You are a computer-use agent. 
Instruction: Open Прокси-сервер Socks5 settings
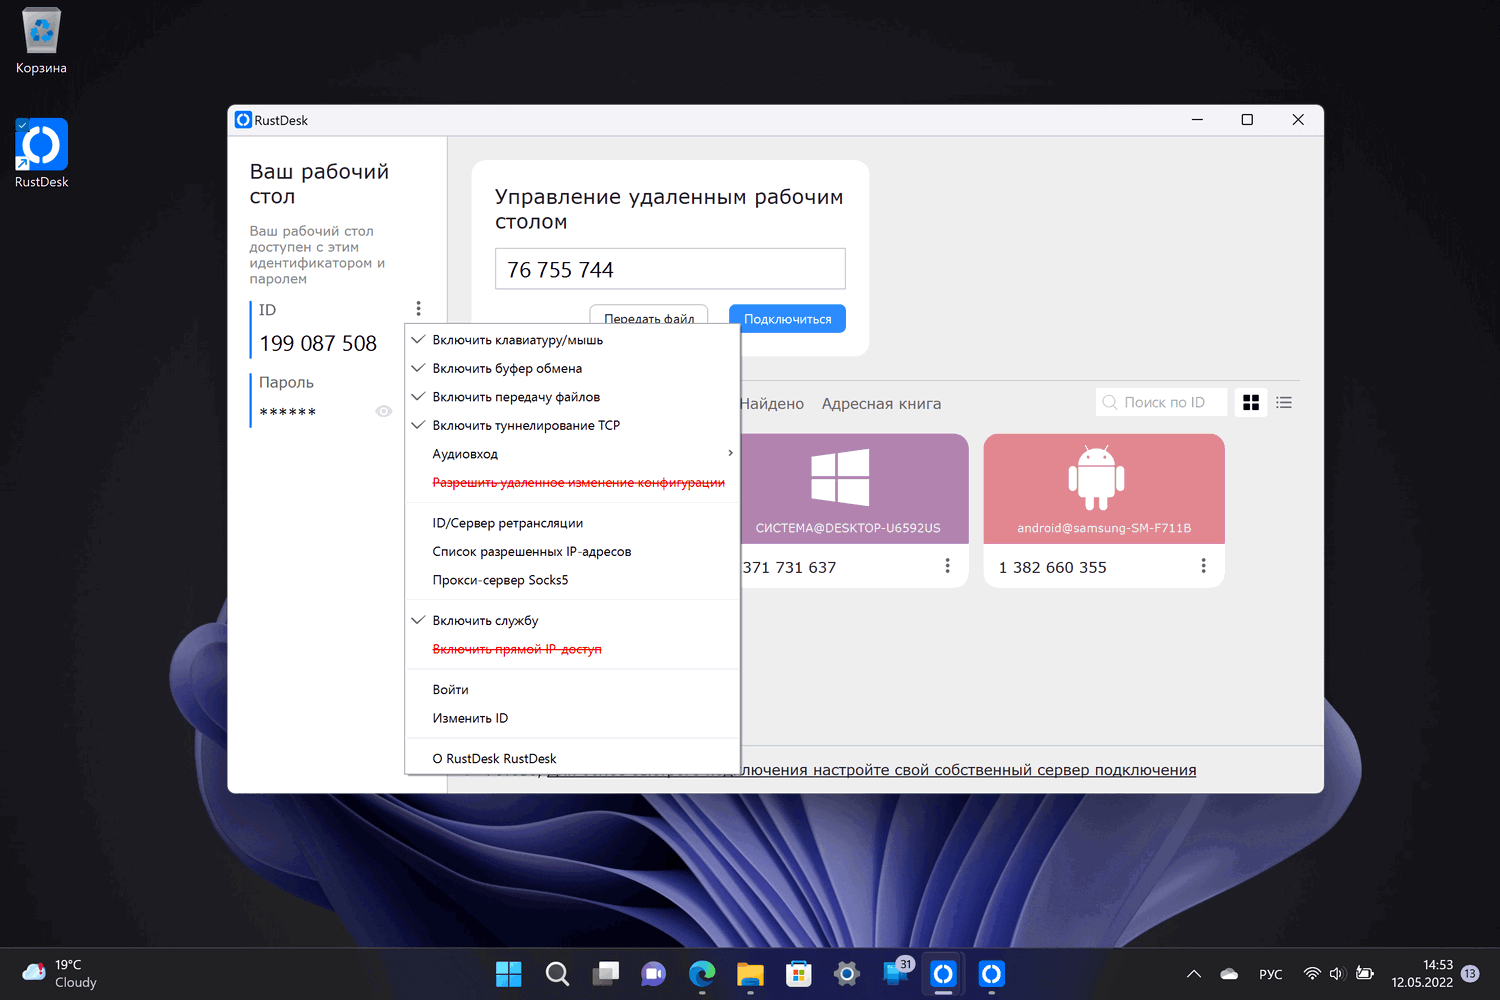[572, 580]
